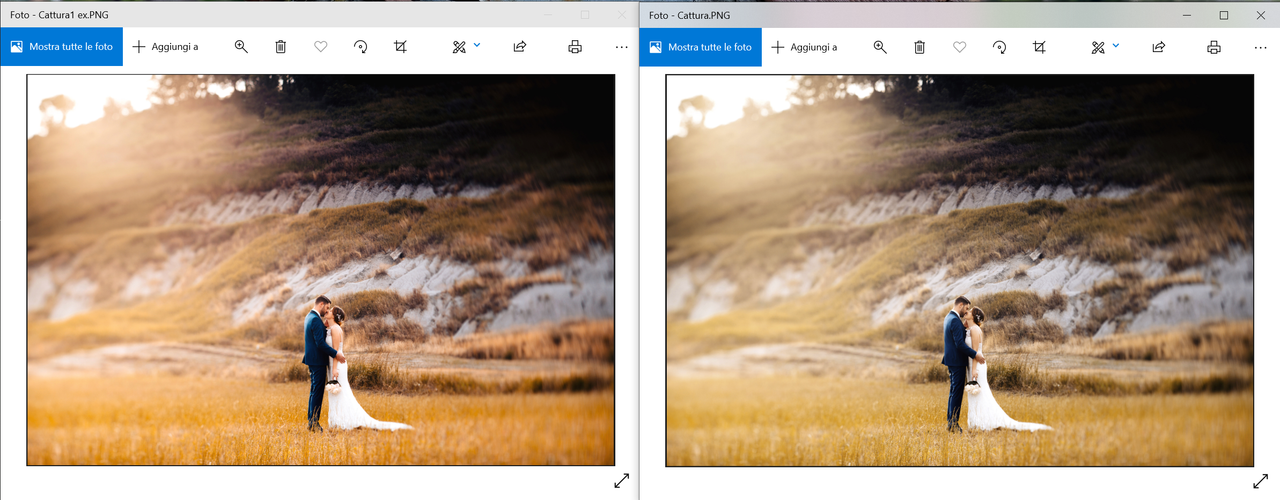The image size is (1280, 500).
Task: Click the wedding photo in Cattura1 ex window
Action: [x=320, y=270]
